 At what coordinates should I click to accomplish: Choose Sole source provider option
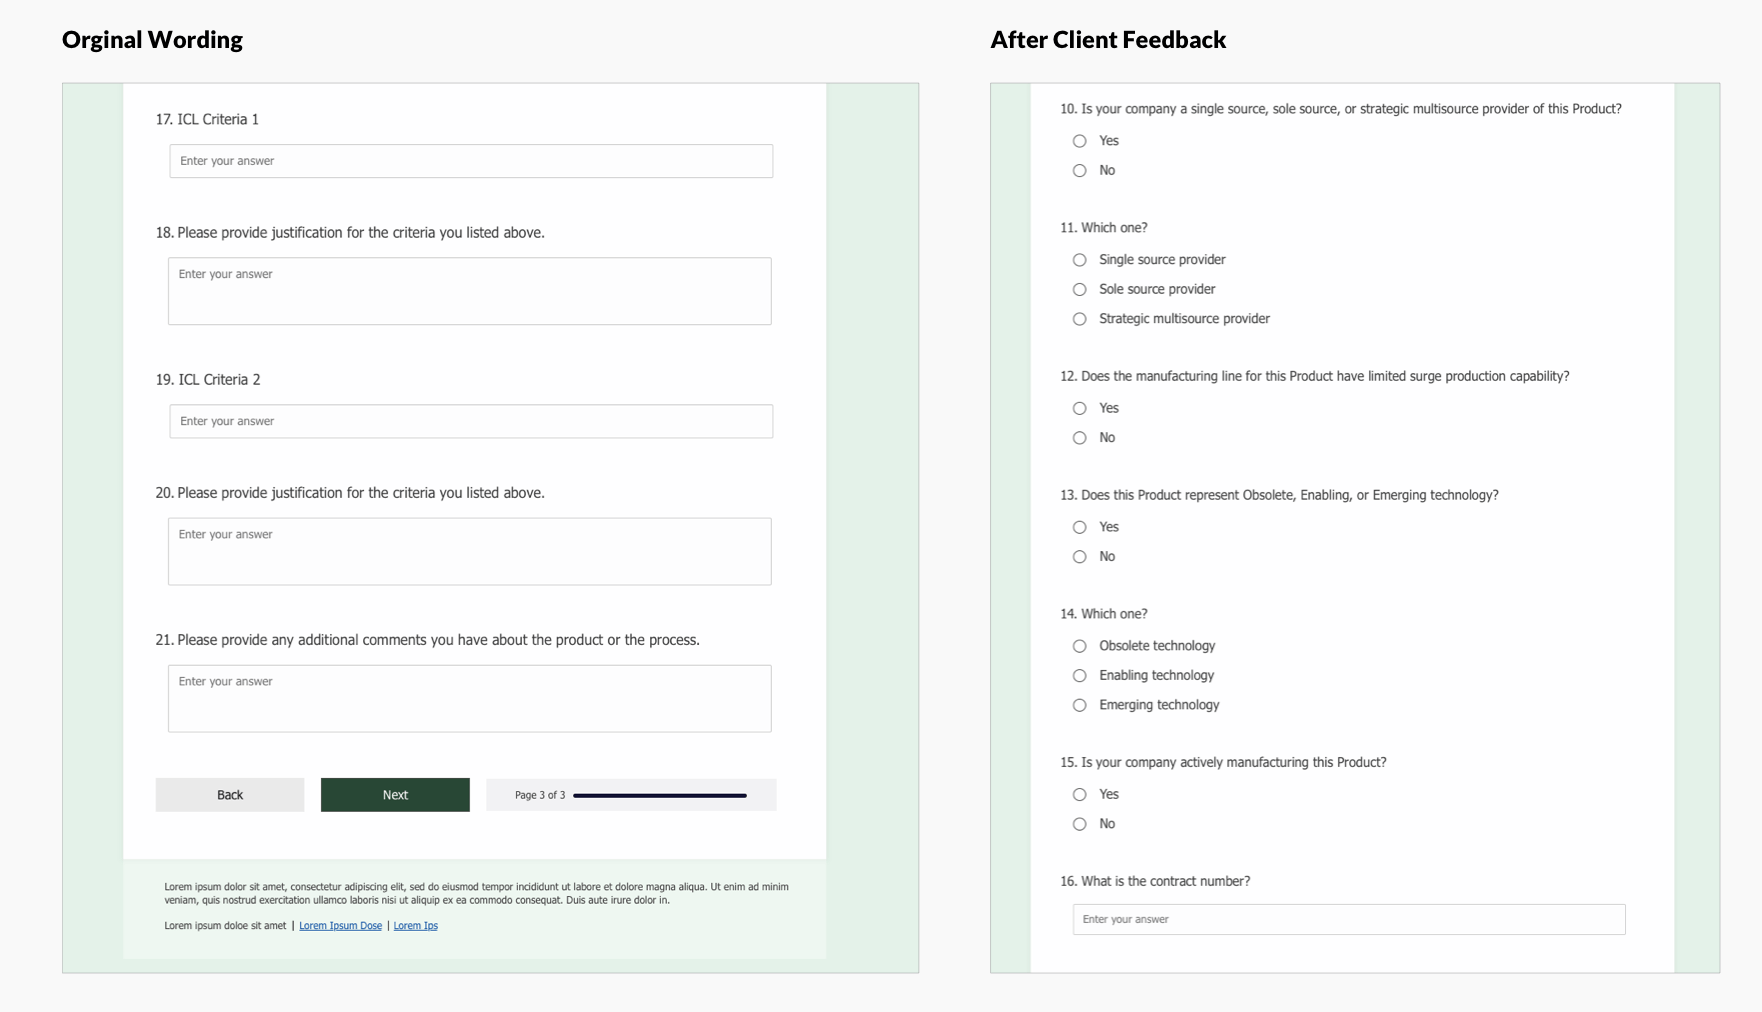1080,290
